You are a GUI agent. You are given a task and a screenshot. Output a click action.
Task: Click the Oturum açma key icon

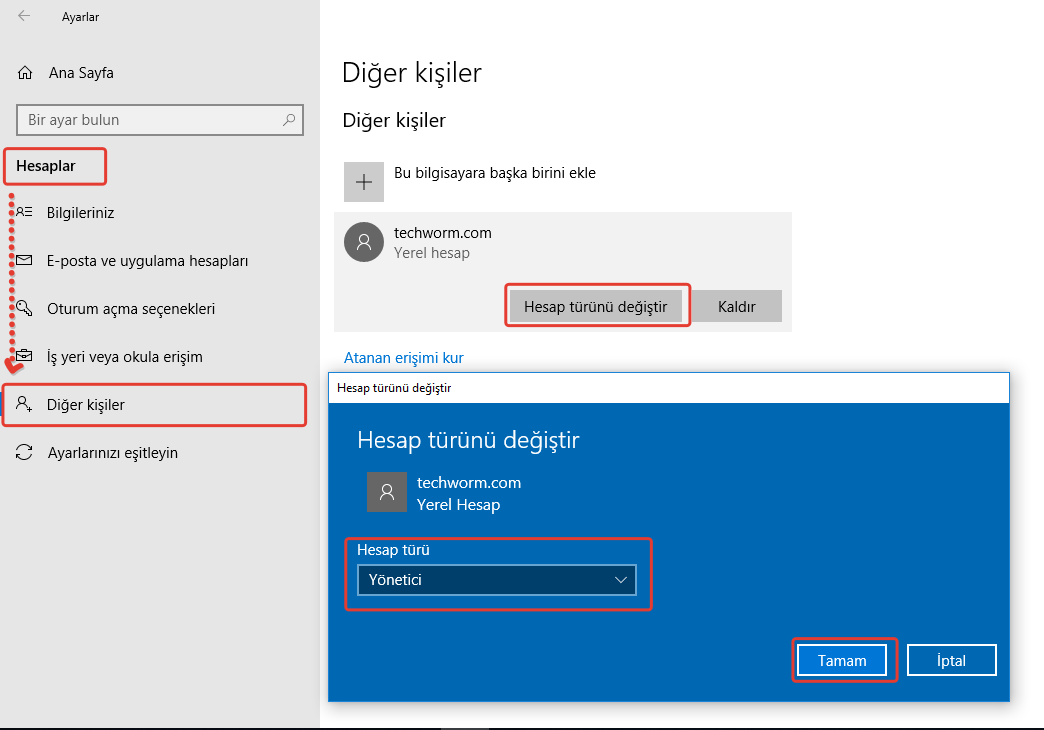(x=25, y=309)
